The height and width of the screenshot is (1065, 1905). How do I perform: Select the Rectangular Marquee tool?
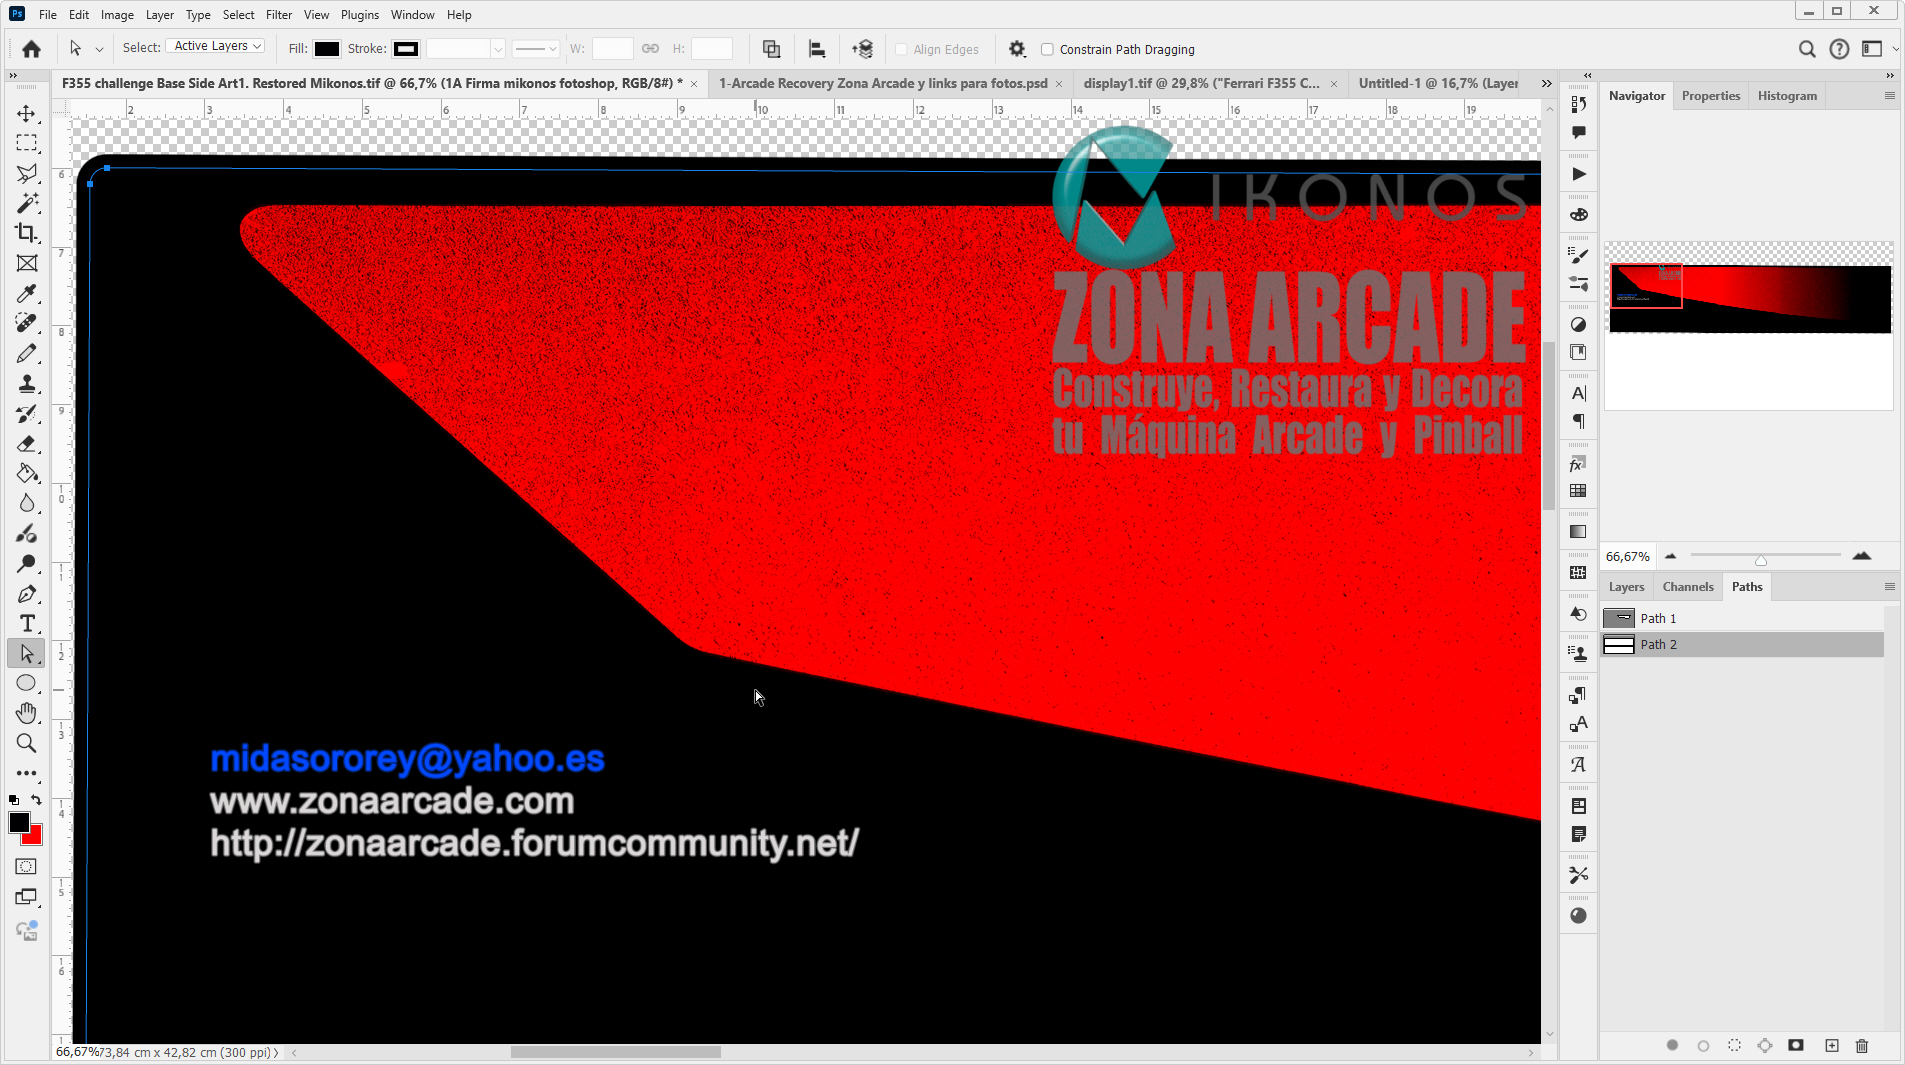point(27,143)
